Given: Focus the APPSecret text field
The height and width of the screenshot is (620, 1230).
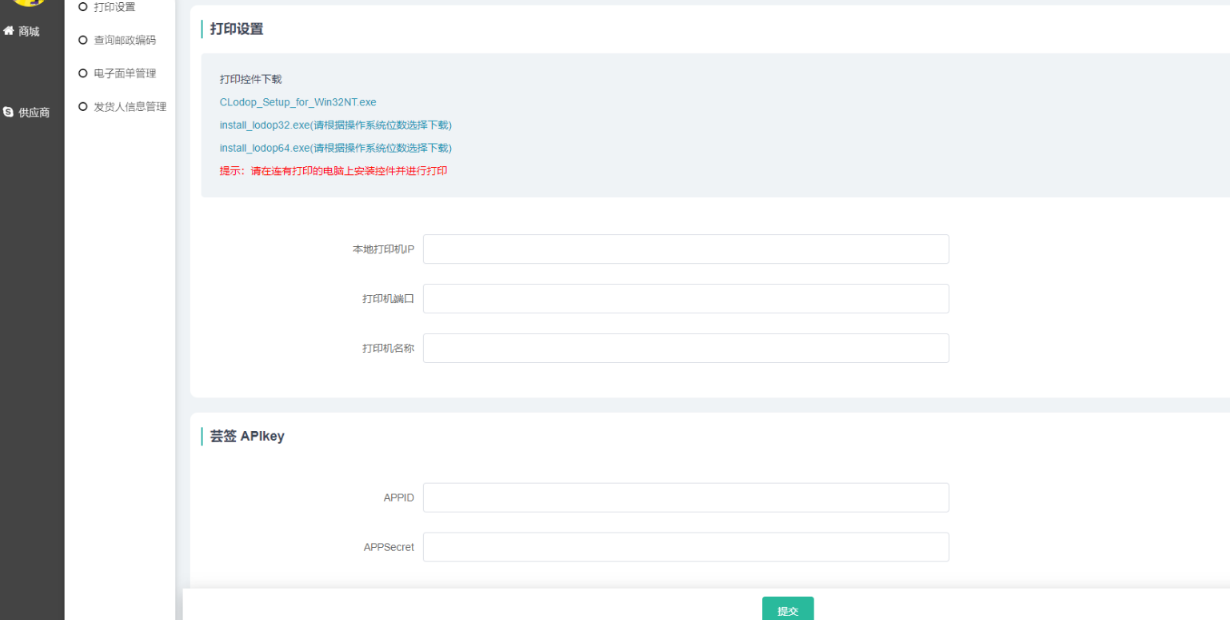Looking at the screenshot, I should (x=685, y=547).
